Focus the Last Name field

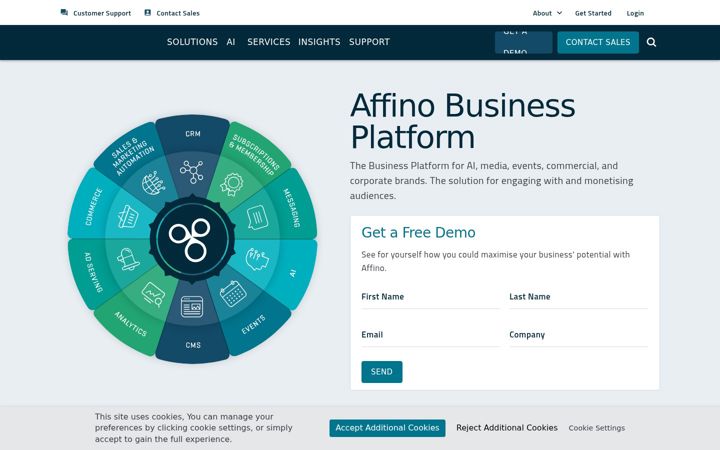[x=578, y=297]
